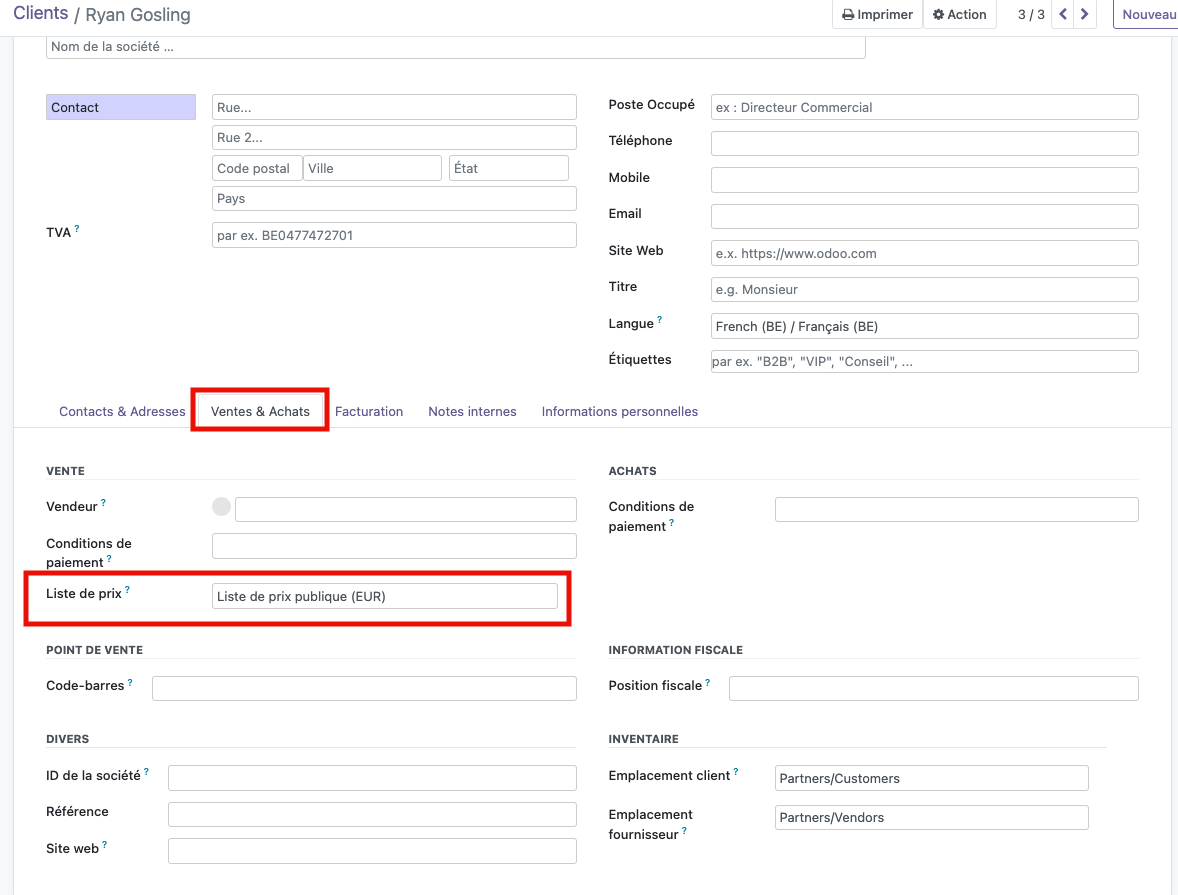Open the Langue selection field
This screenshot has width=1178, height=895.
tap(924, 326)
